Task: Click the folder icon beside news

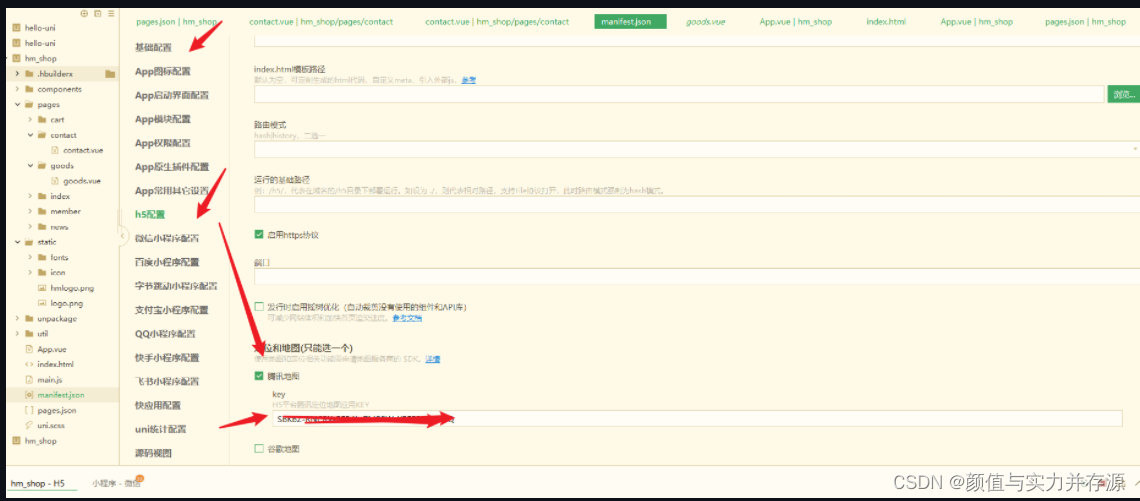Action: (x=41, y=227)
